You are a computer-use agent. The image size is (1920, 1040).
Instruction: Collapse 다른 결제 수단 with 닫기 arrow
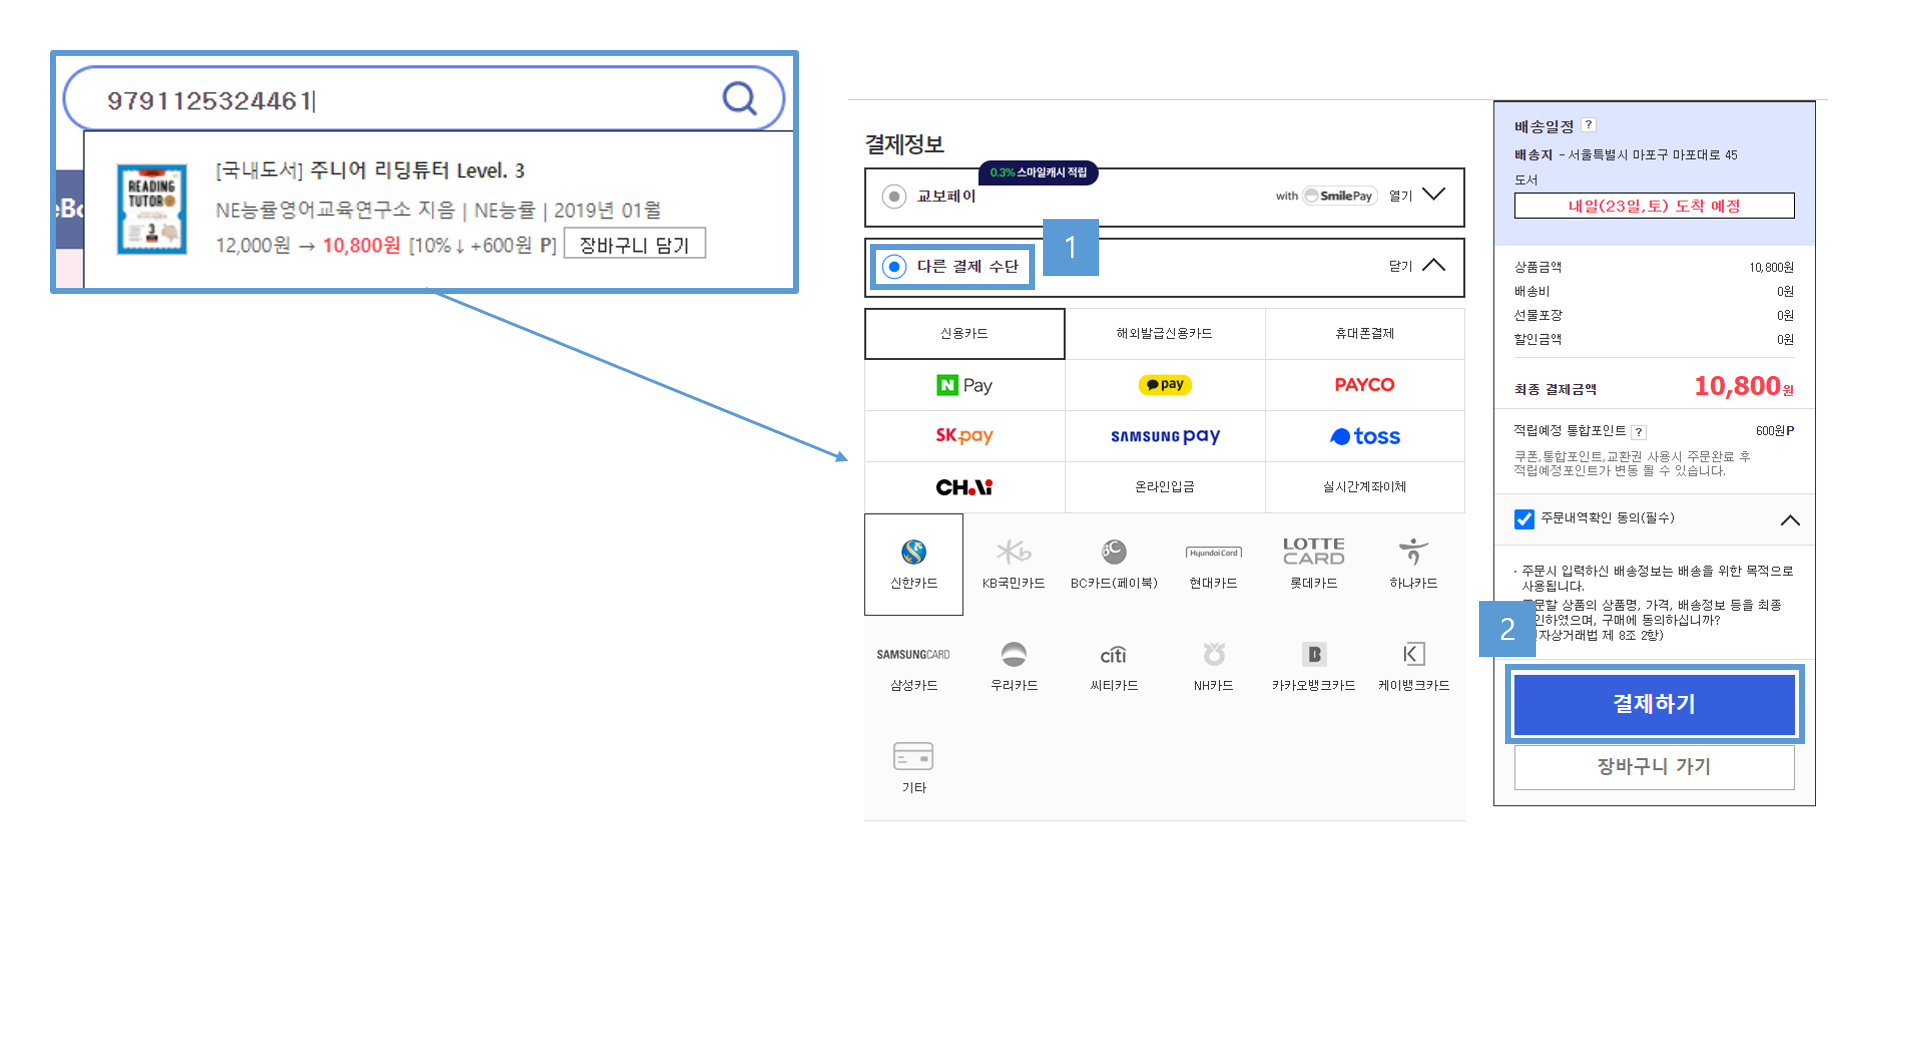click(1433, 265)
